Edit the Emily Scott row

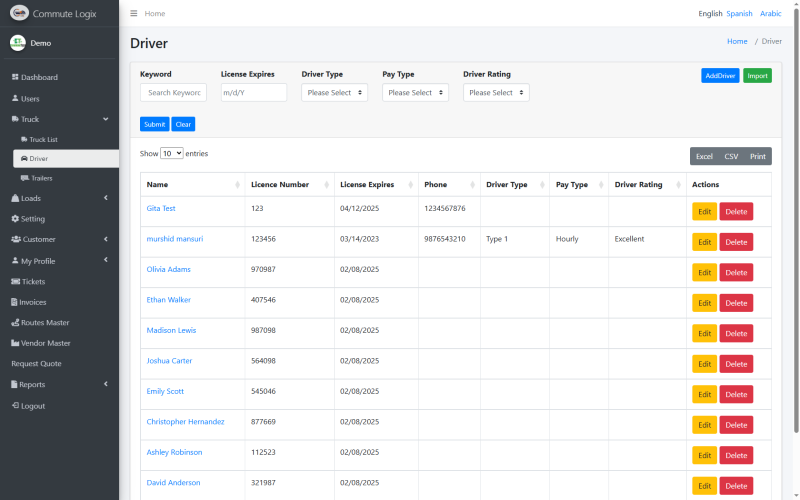click(x=705, y=394)
